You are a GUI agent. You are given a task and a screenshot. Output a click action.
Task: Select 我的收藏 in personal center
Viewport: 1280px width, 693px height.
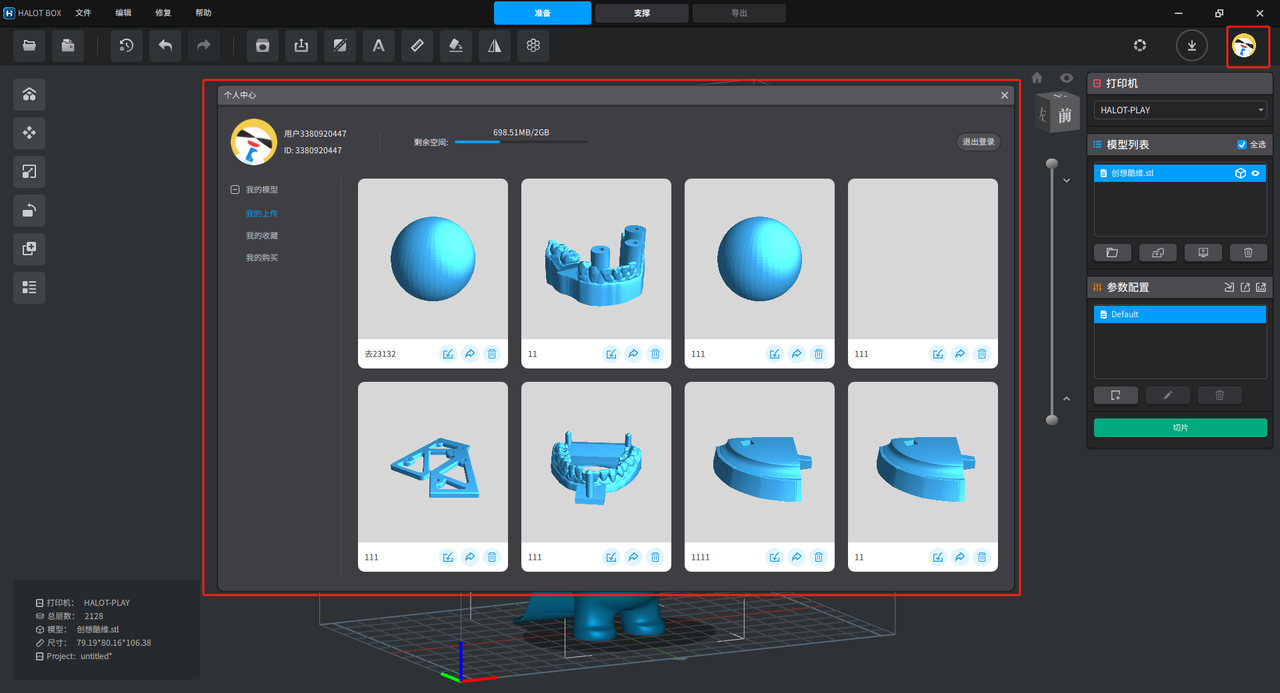[262, 236]
